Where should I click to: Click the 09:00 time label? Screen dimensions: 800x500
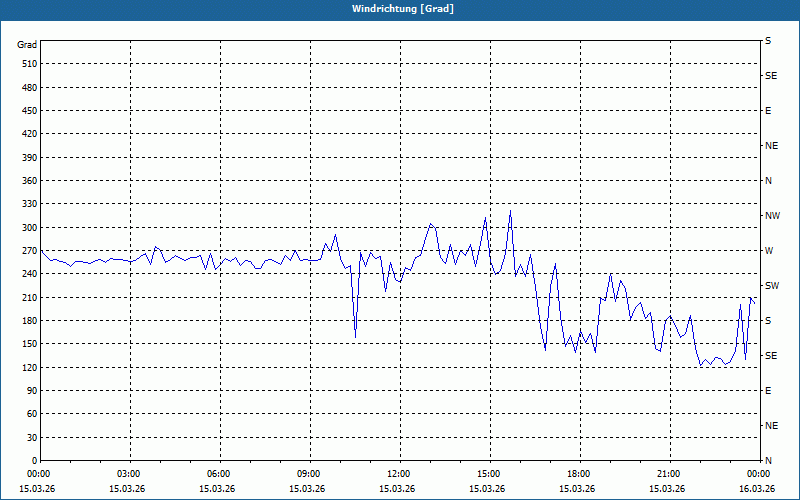click(310, 473)
